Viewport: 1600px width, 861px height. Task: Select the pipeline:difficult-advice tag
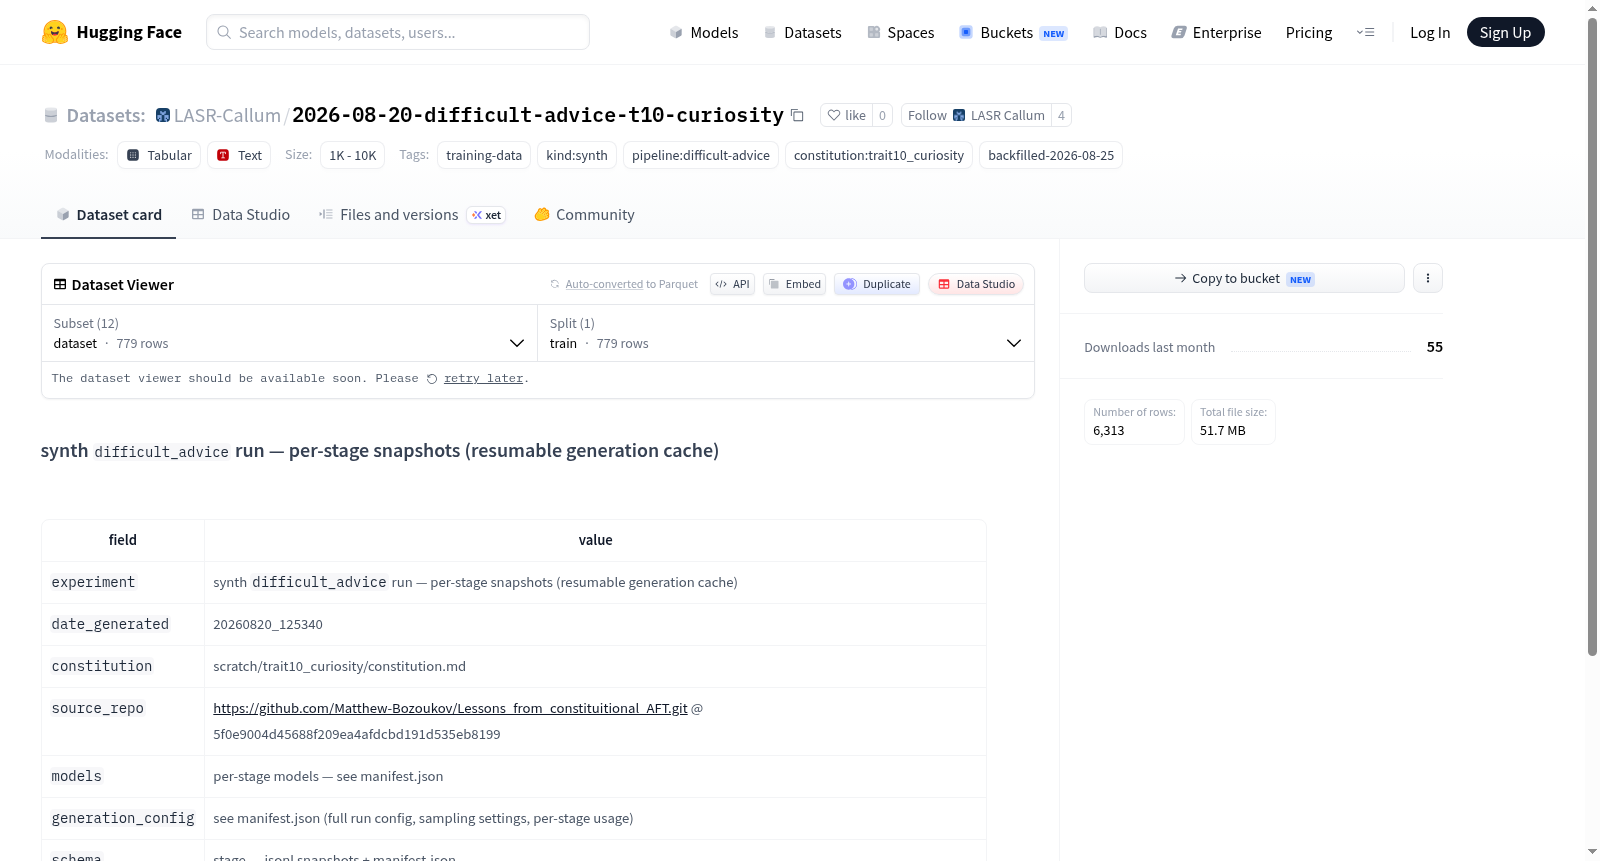click(x=701, y=155)
